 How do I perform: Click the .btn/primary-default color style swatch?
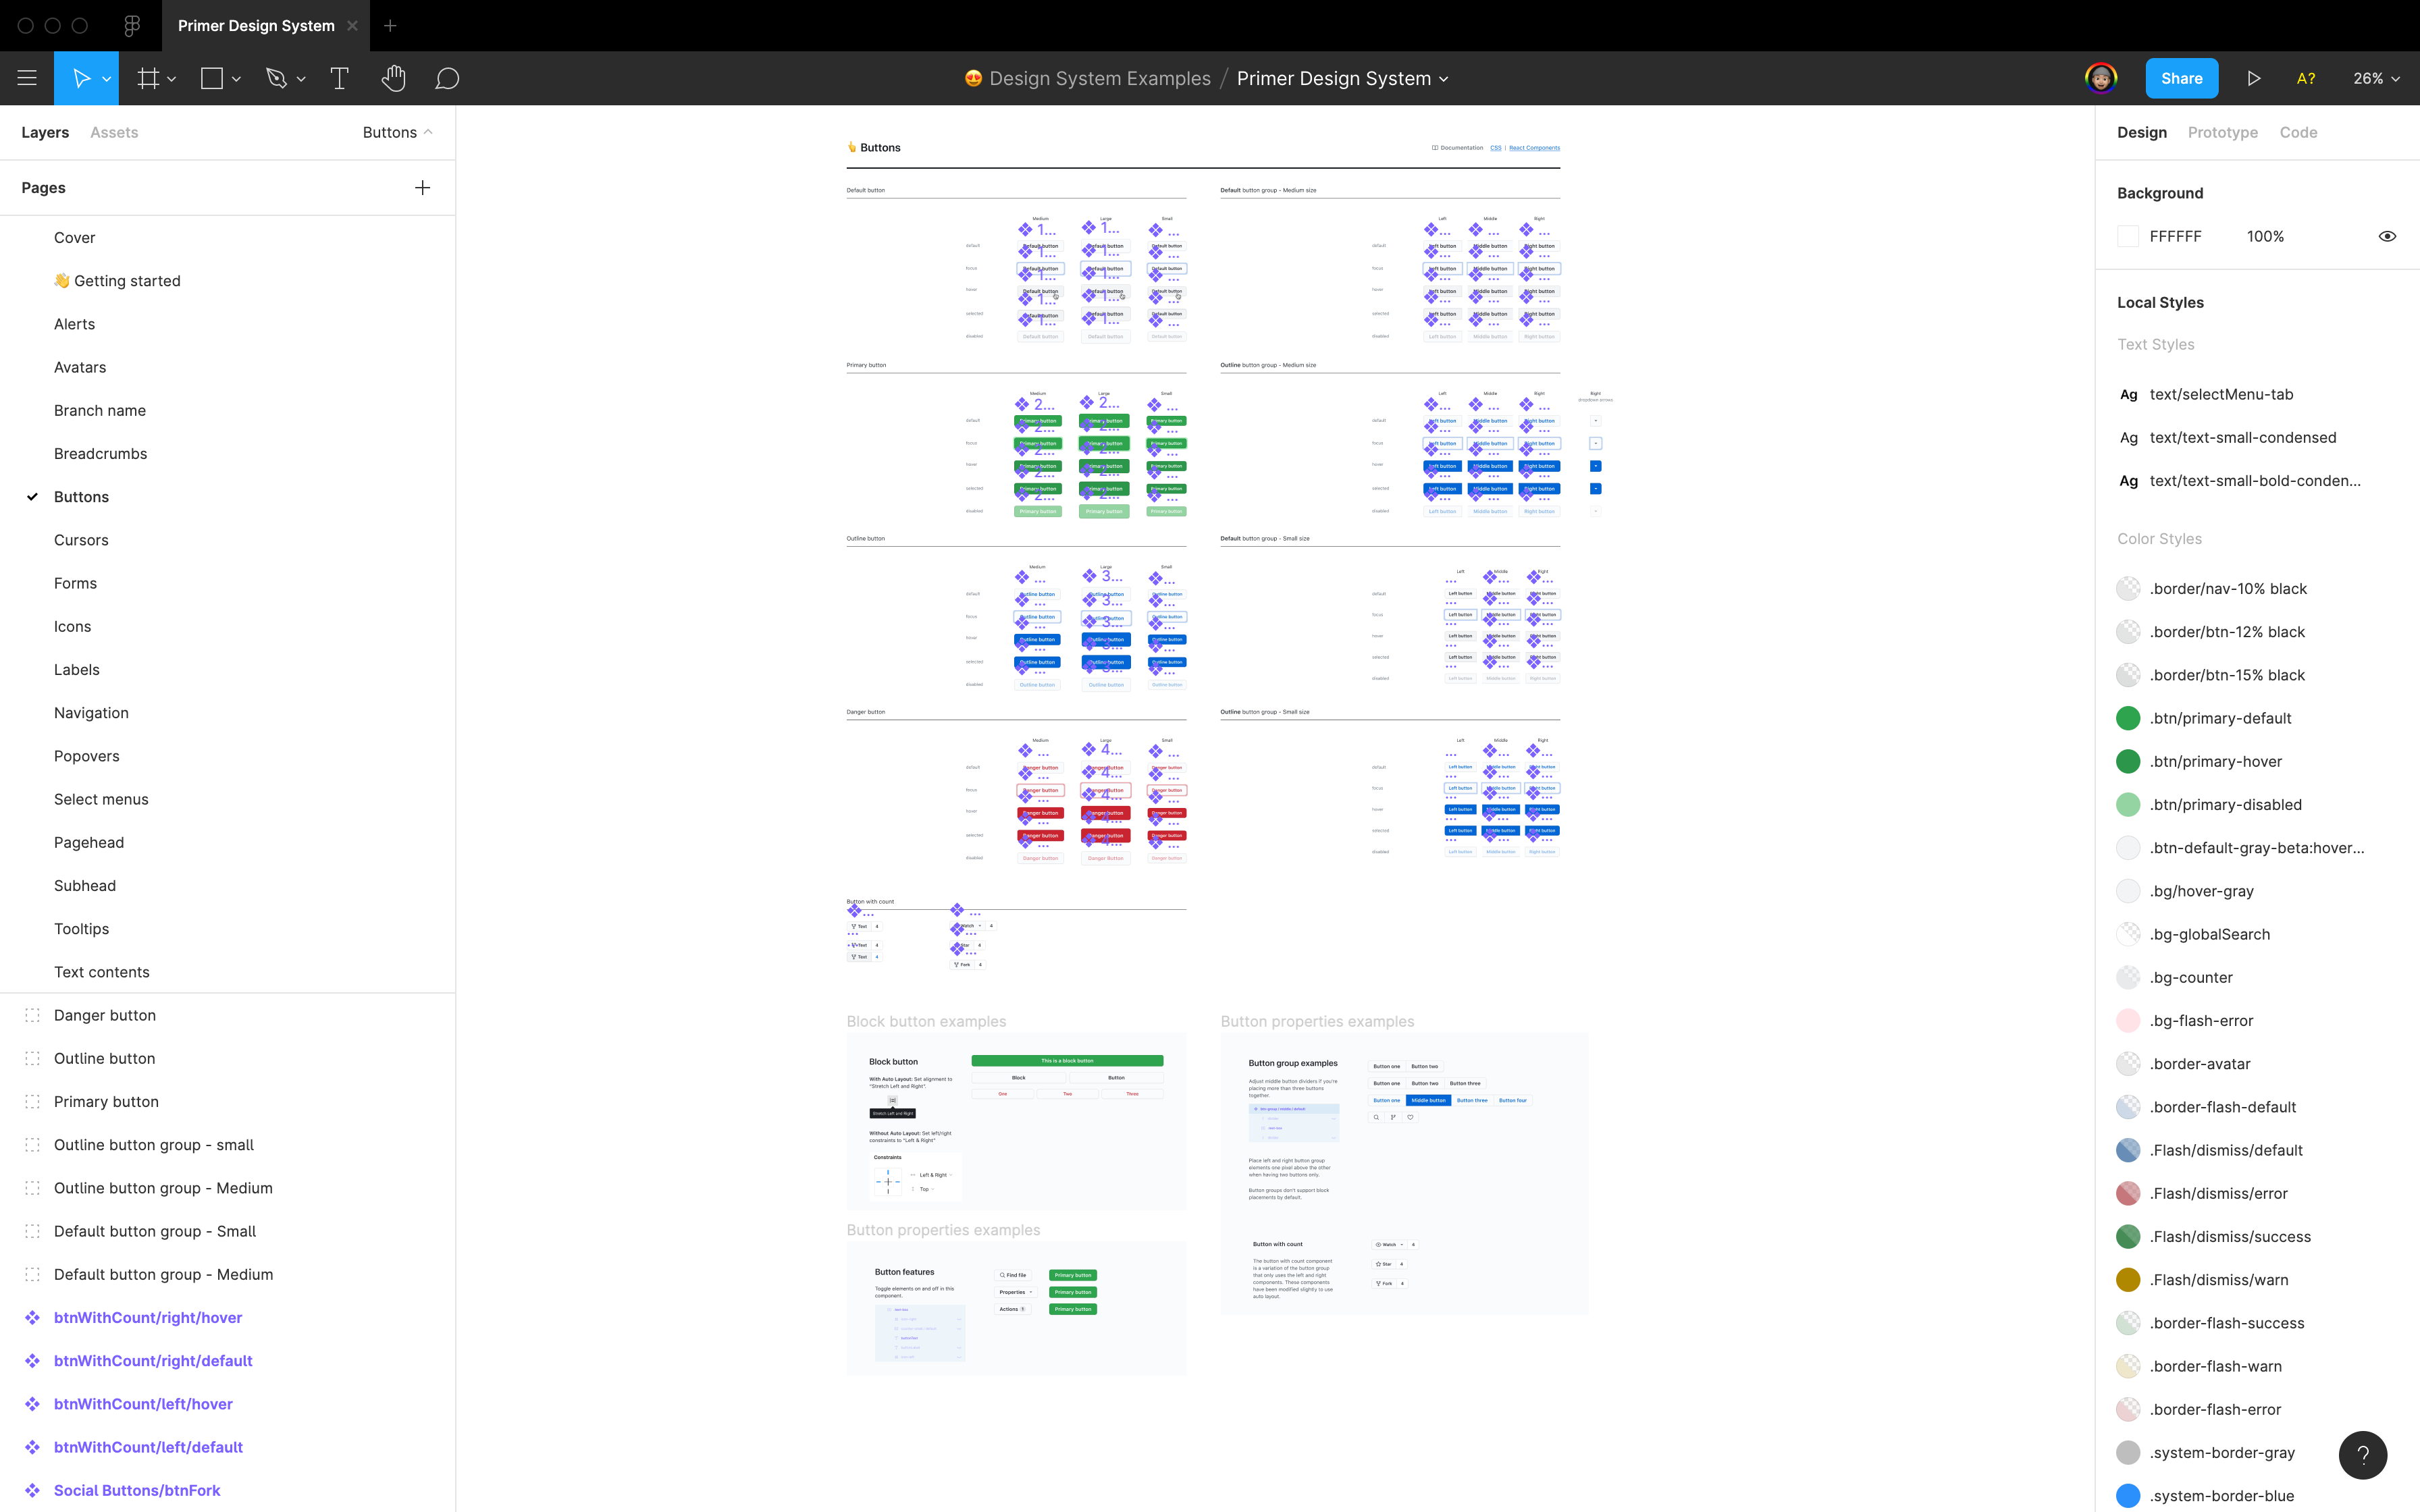[2129, 718]
